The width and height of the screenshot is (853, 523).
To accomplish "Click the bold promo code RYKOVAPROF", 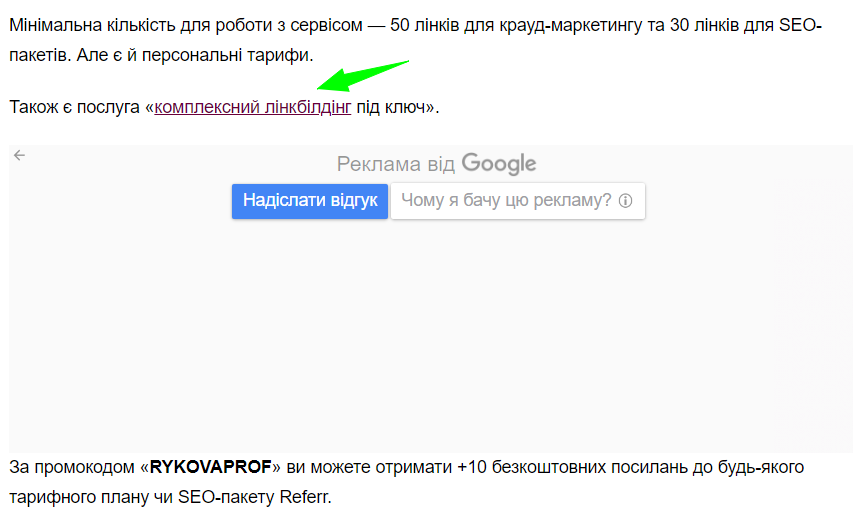I will (211, 467).
